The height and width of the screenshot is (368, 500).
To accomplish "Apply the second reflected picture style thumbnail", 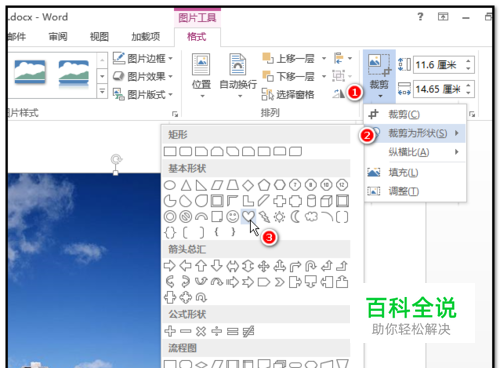I will (74, 73).
